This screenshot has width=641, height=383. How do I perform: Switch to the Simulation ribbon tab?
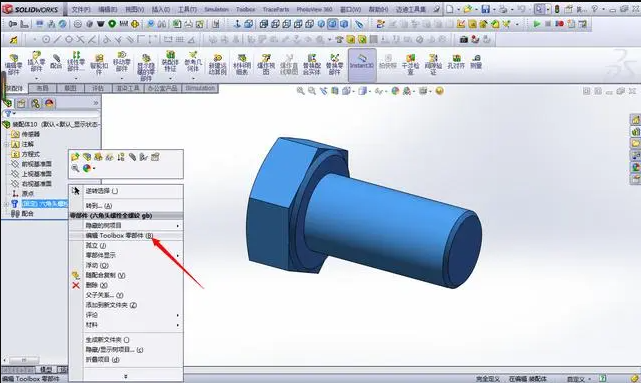click(x=200, y=88)
